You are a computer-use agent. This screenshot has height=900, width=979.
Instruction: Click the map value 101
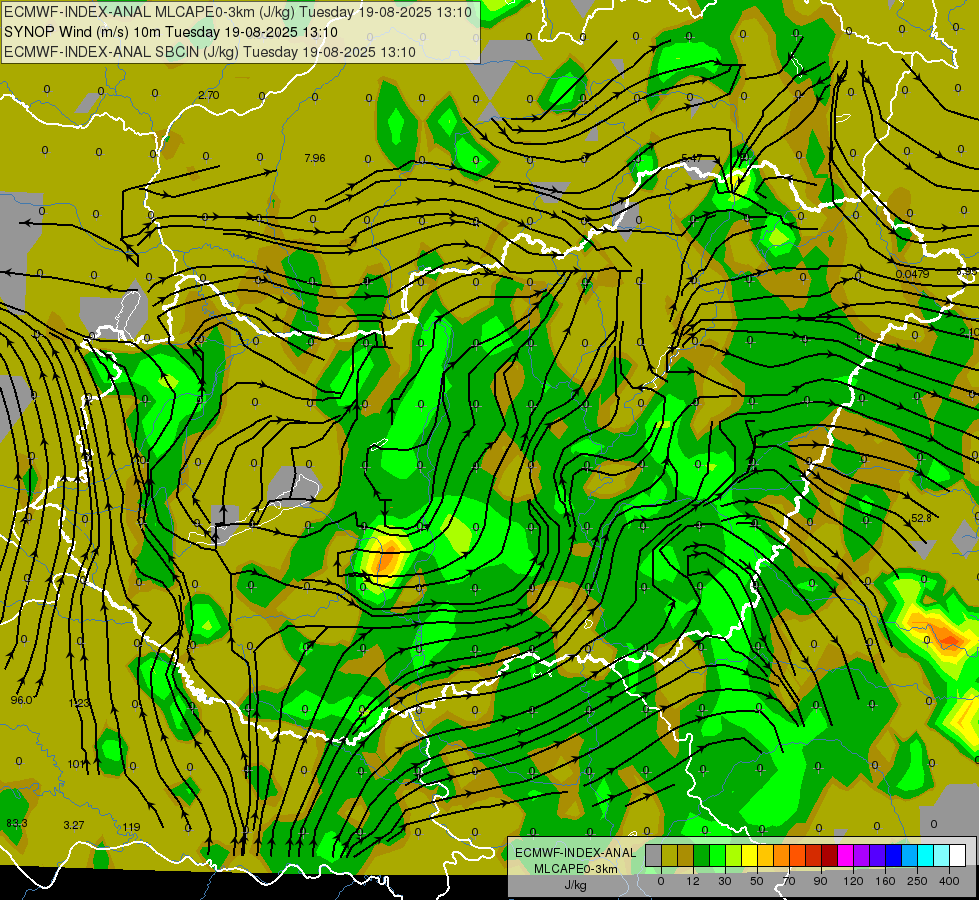point(76,764)
